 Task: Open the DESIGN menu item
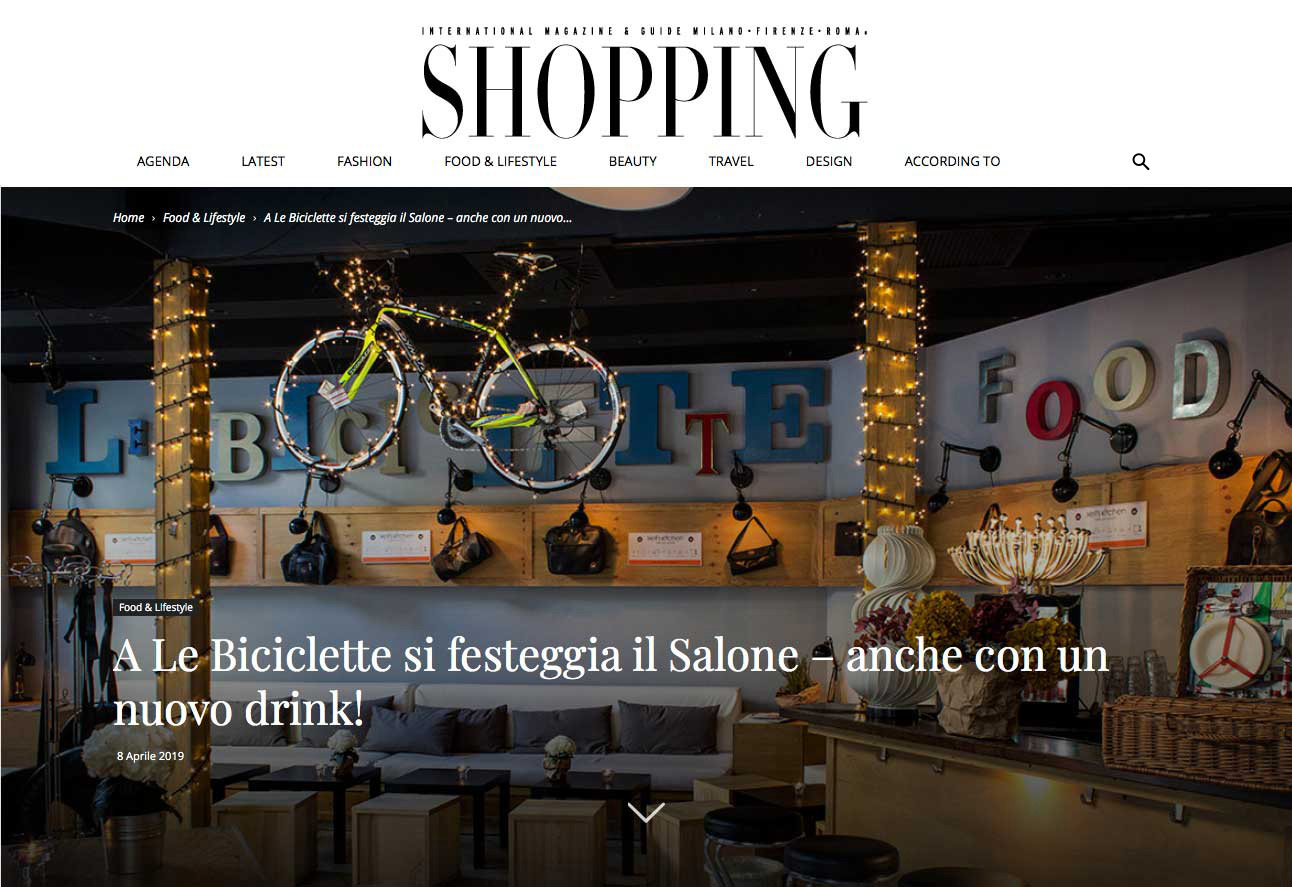[x=829, y=161]
